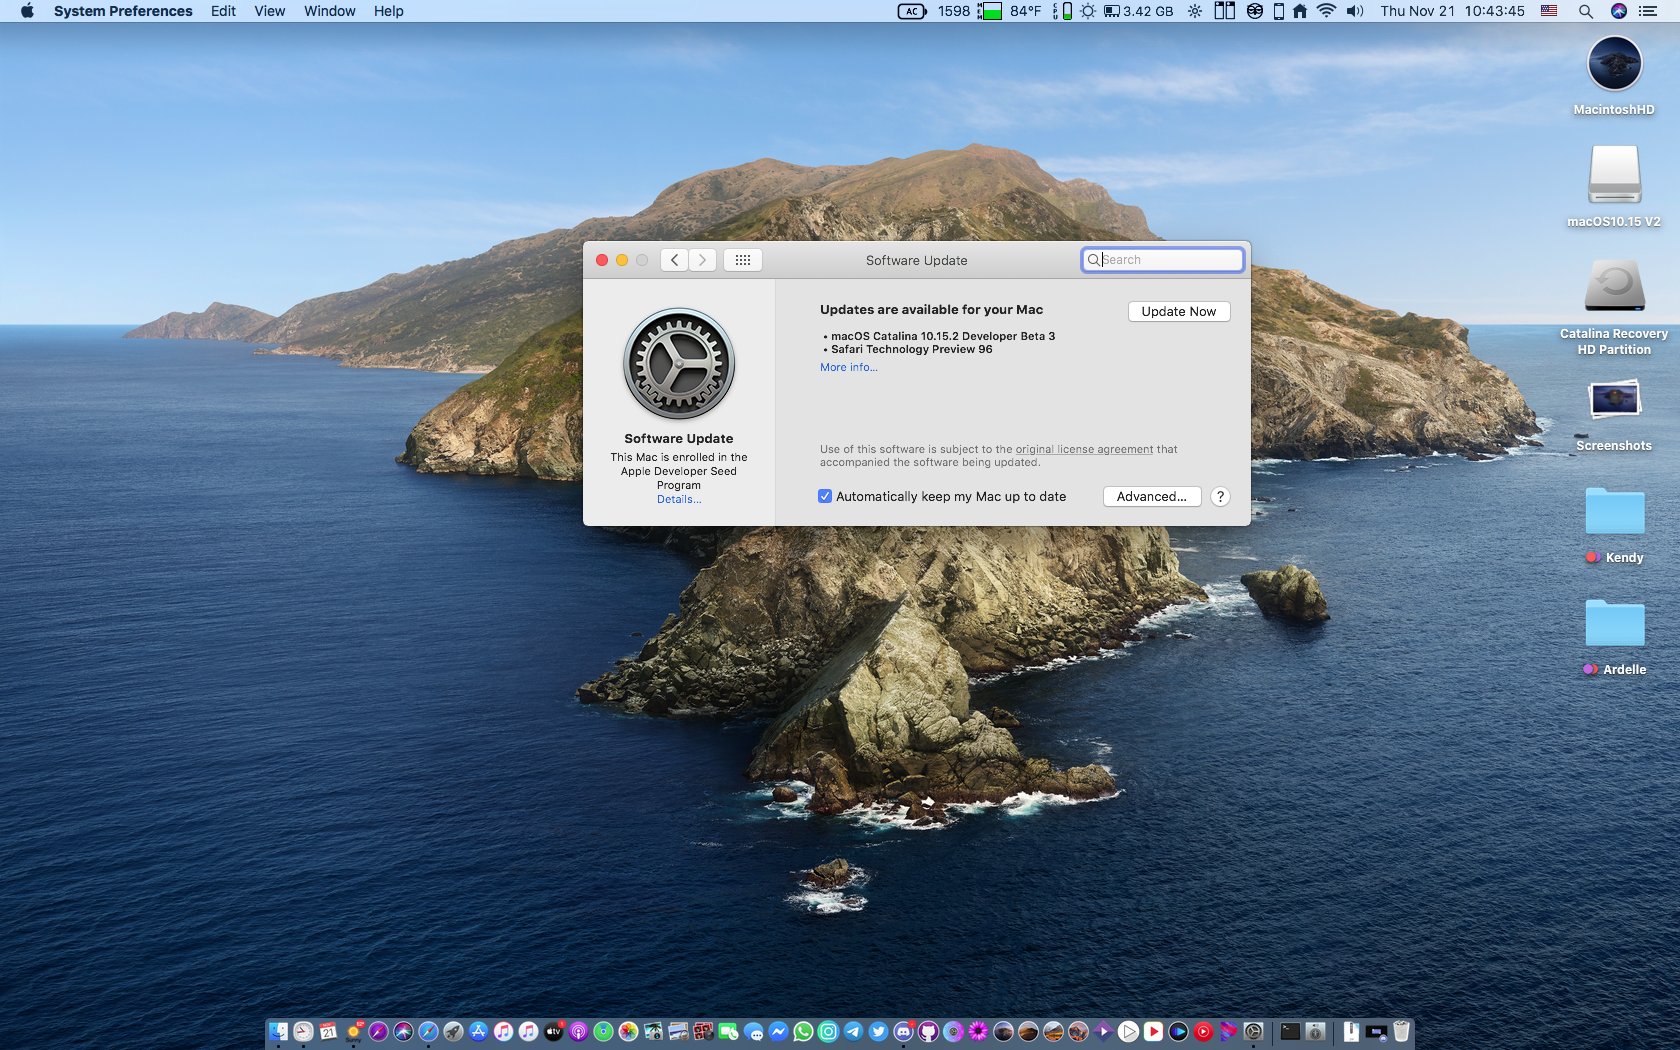Click the help question mark button
The height and width of the screenshot is (1050, 1680).
1220,497
